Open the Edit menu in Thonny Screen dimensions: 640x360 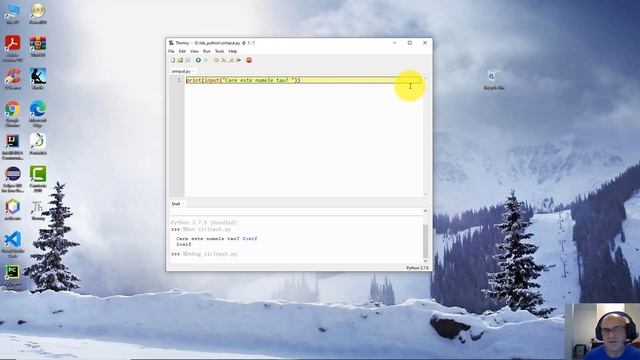tap(182, 51)
